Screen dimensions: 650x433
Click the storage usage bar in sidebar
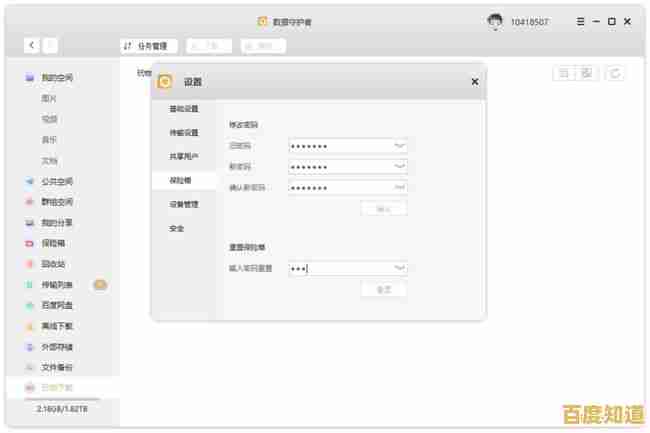coord(62,400)
